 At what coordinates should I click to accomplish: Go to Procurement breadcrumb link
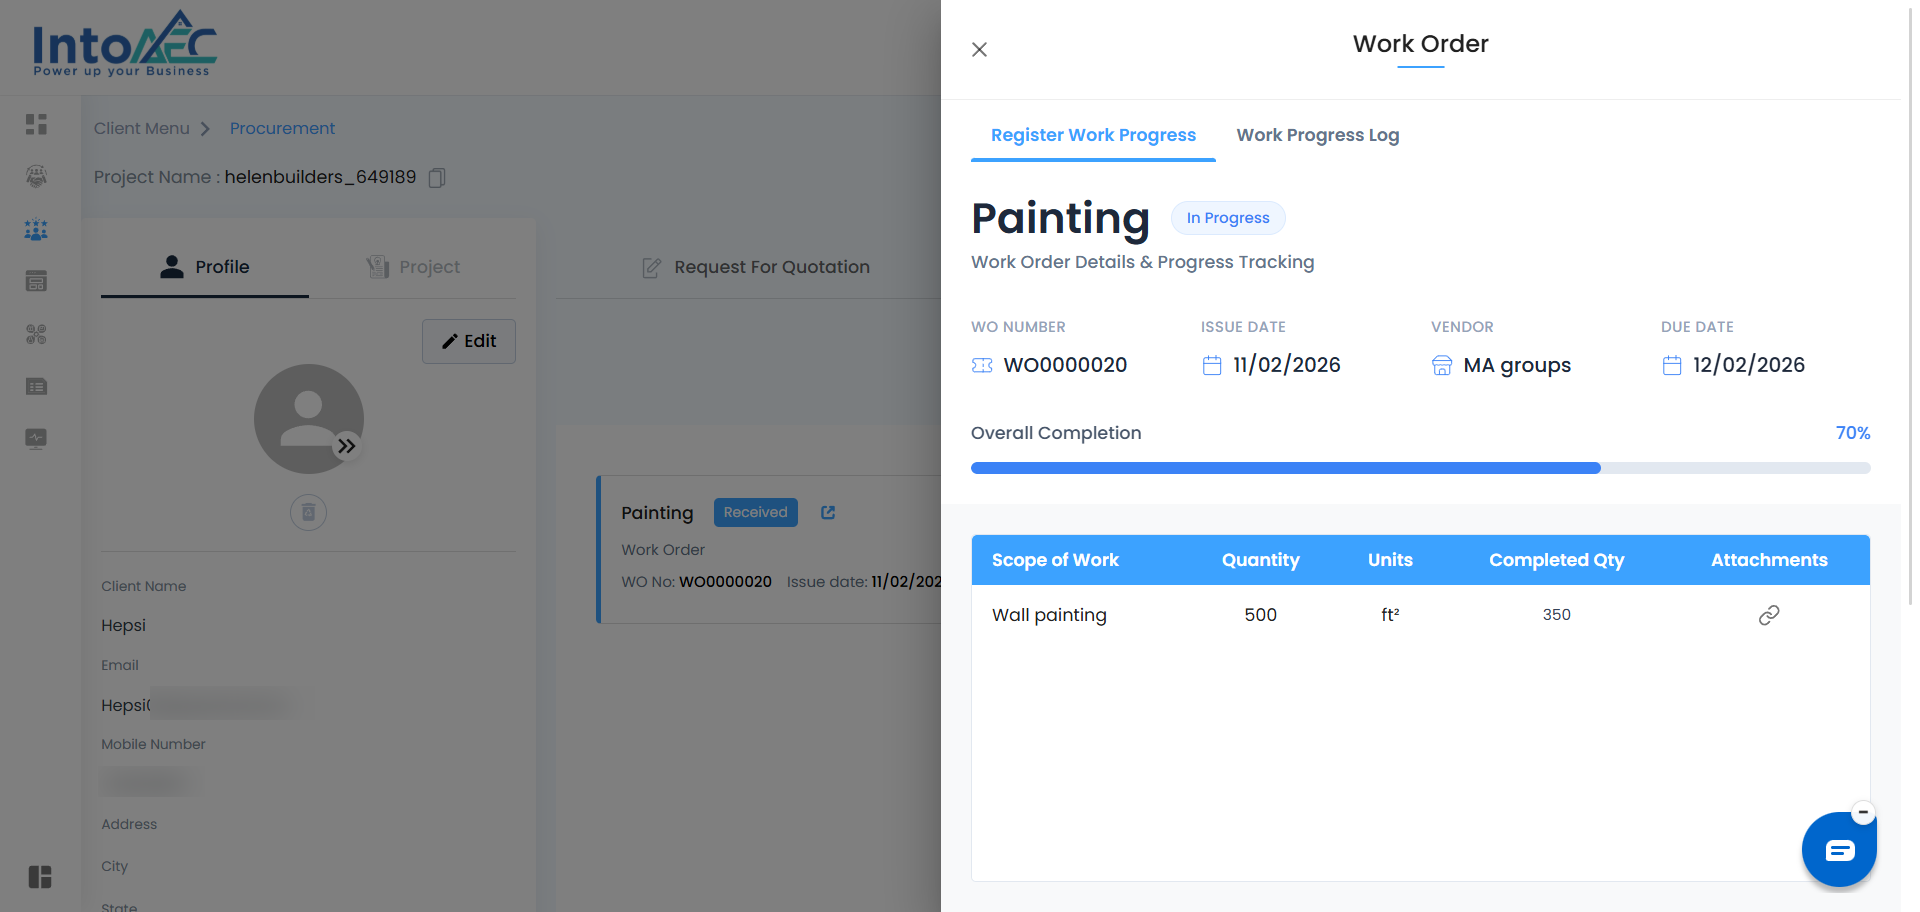coord(282,128)
